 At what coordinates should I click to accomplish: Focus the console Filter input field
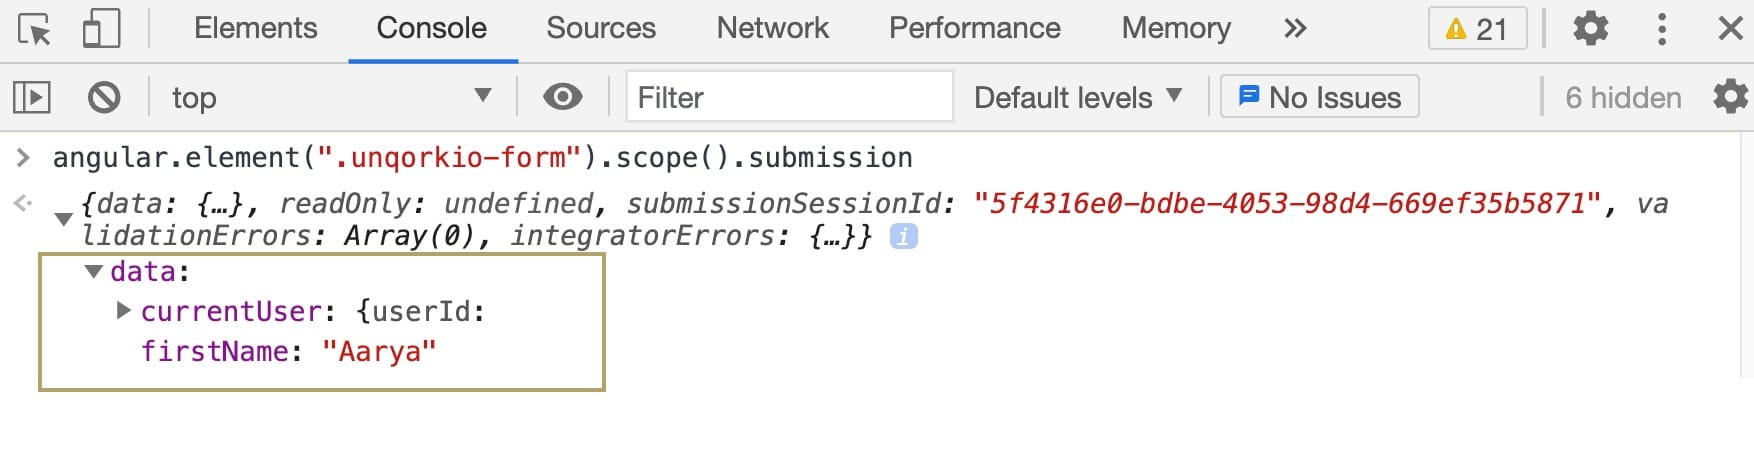coord(789,97)
